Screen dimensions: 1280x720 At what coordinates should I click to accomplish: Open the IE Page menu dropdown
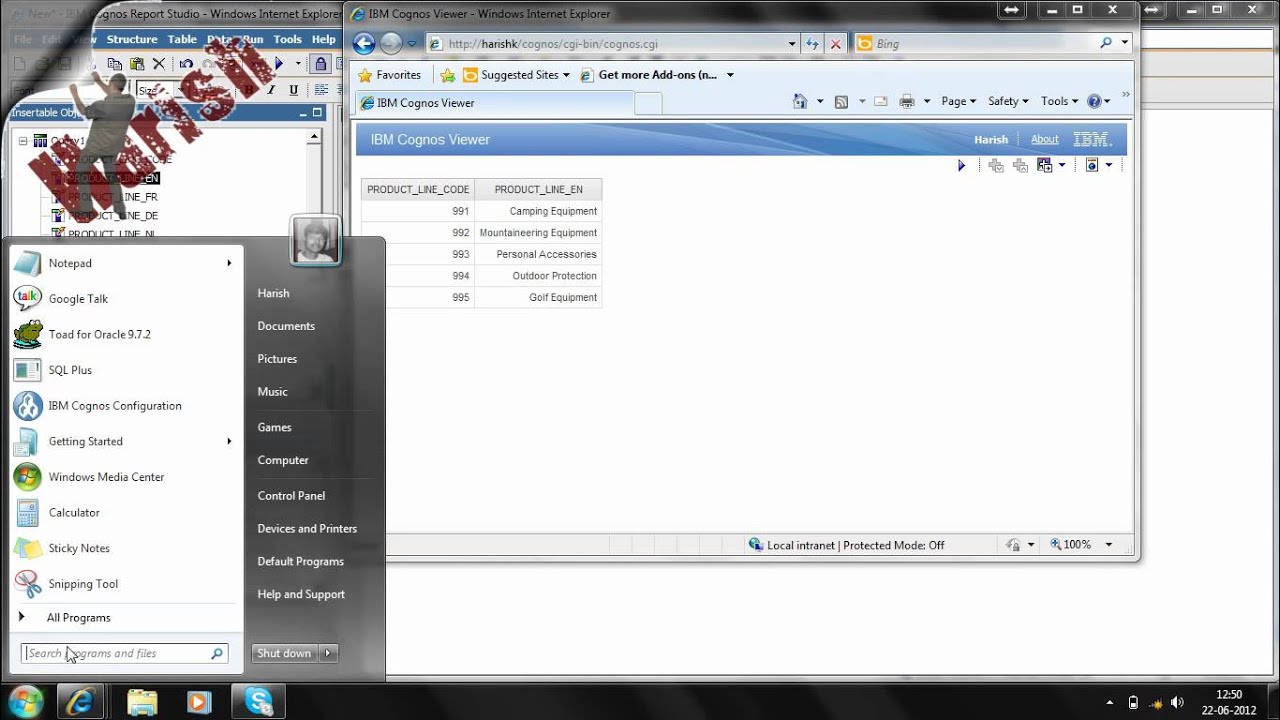point(958,101)
